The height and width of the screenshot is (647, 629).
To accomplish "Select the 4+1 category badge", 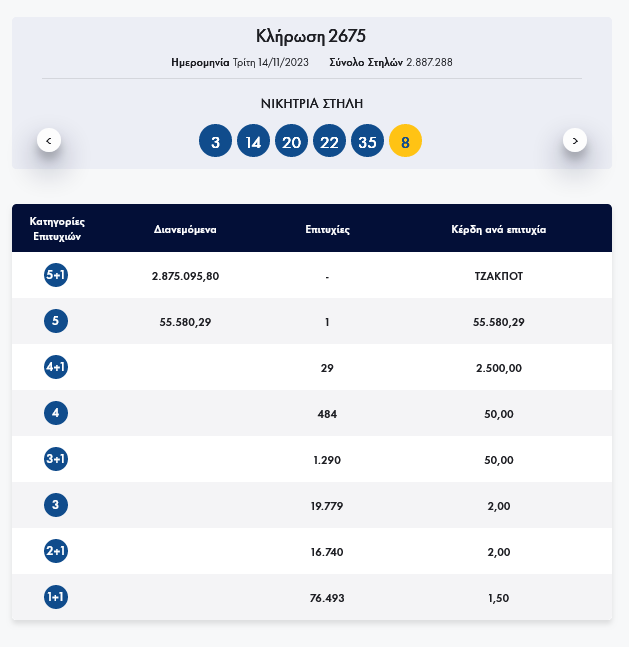I will [x=56, y=367].
